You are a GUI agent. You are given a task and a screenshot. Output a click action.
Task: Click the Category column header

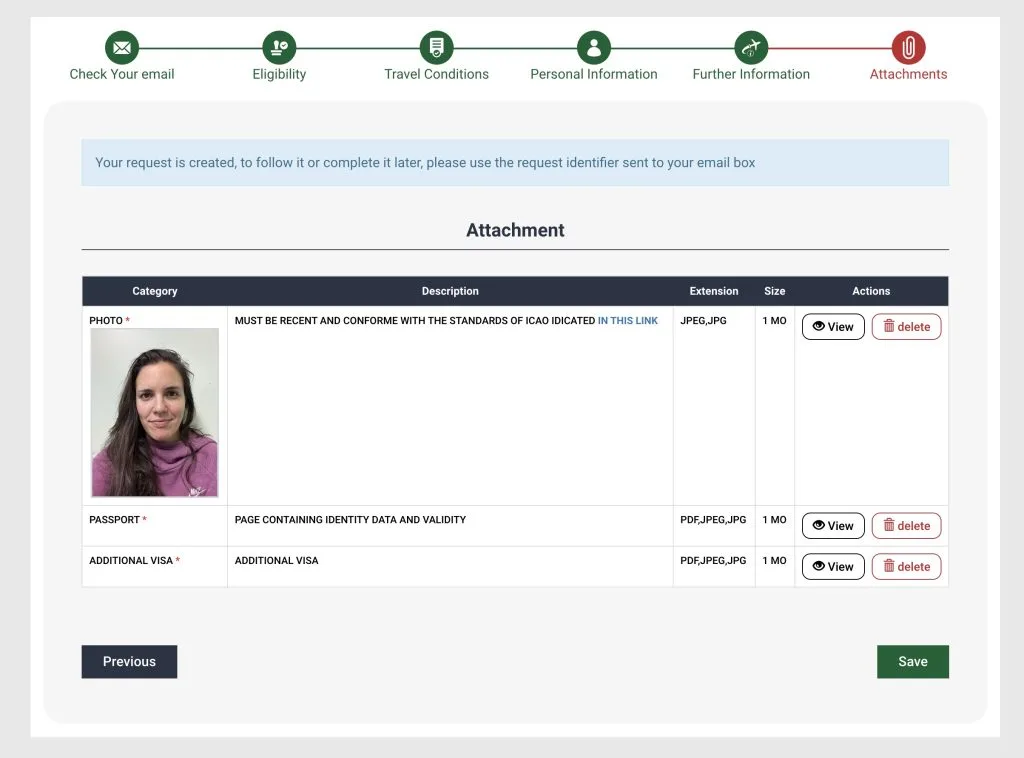tap(155, 291)
